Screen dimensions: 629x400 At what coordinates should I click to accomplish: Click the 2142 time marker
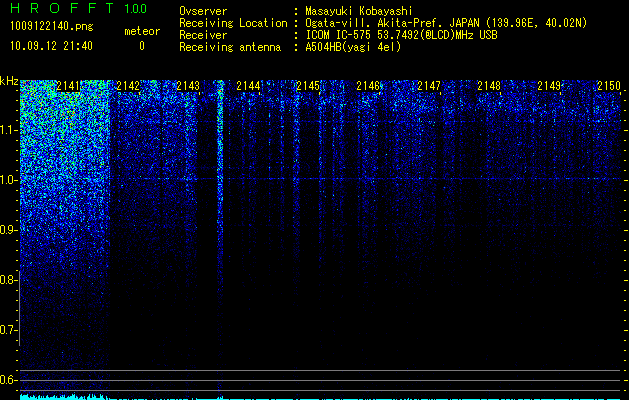pyautogui.click(x=128, y=86)
